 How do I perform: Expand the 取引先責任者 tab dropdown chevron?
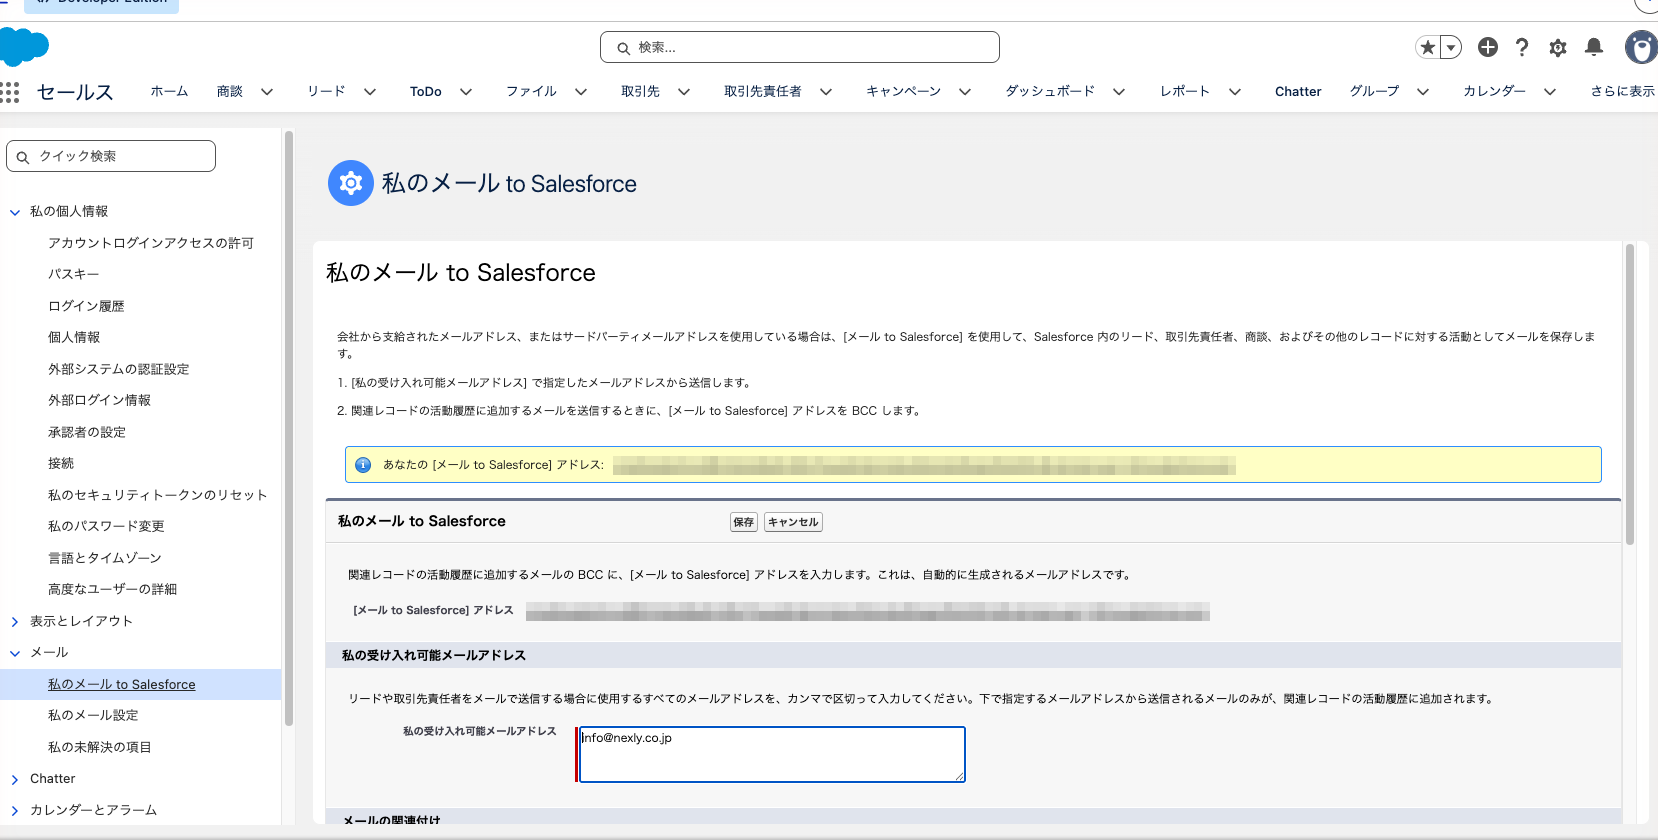[x=826, y=92]
